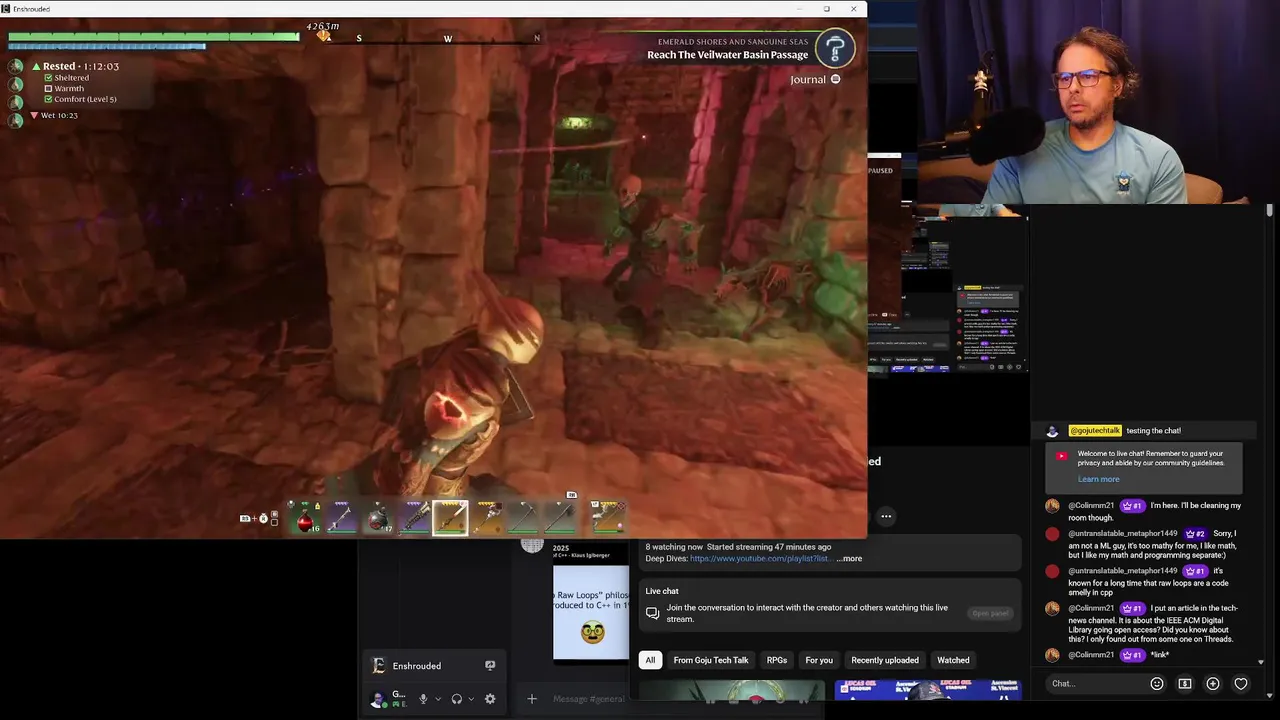Image resolution: width=1280 pixels, height=720 pixels.
Task: Toggle the Discord microphone mute
Action: click(x=423, y=699)
